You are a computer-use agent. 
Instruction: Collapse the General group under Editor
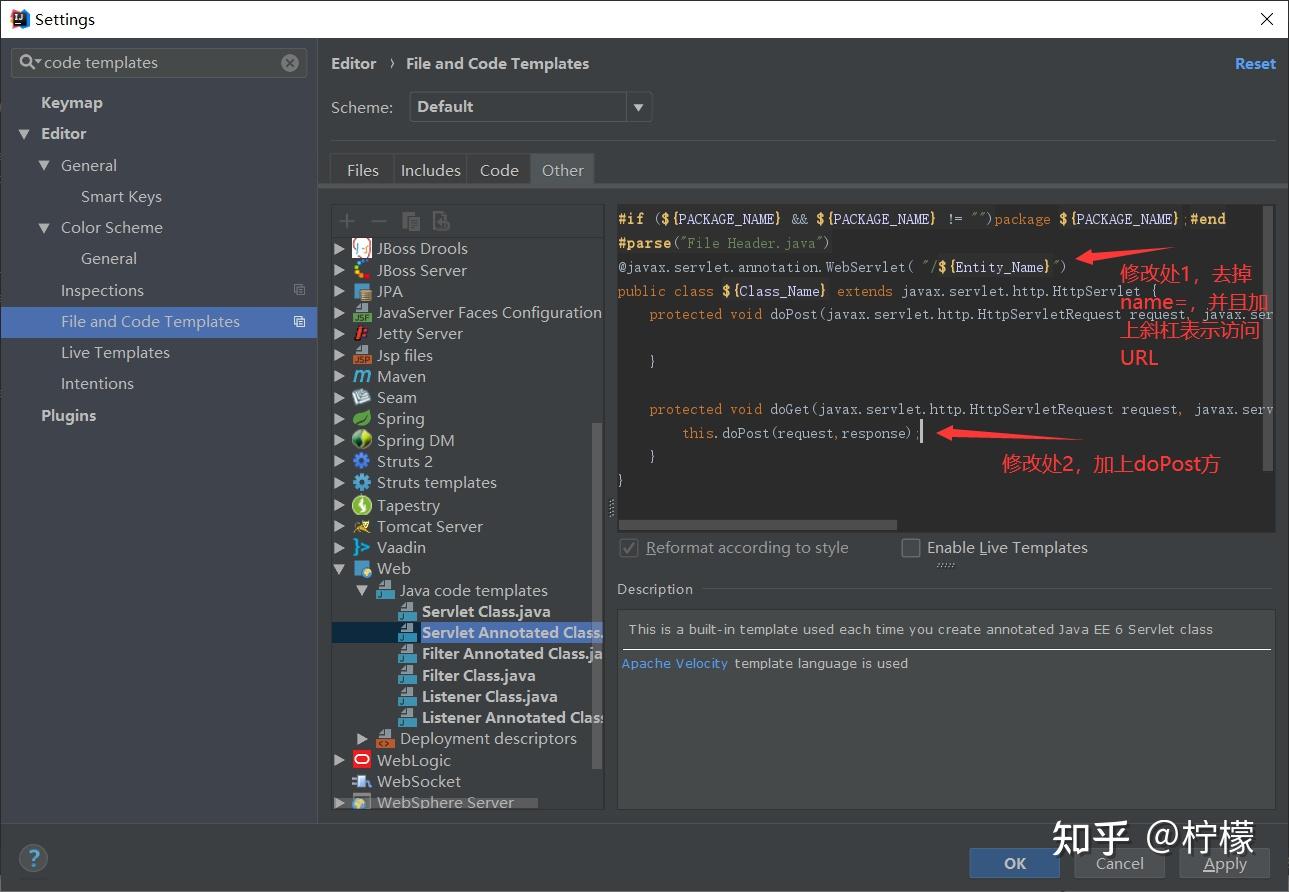tap(44, 166)
